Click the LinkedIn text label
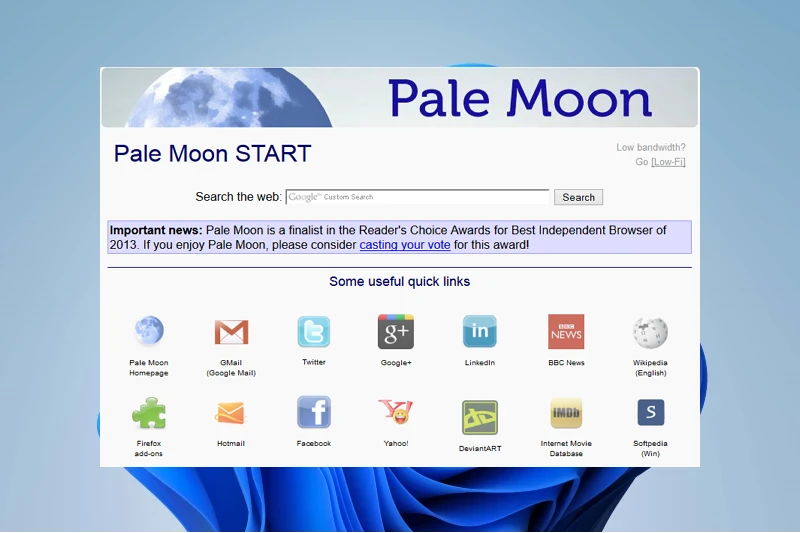Viewport: 800px width, 533px height. [x=480, y=363]
